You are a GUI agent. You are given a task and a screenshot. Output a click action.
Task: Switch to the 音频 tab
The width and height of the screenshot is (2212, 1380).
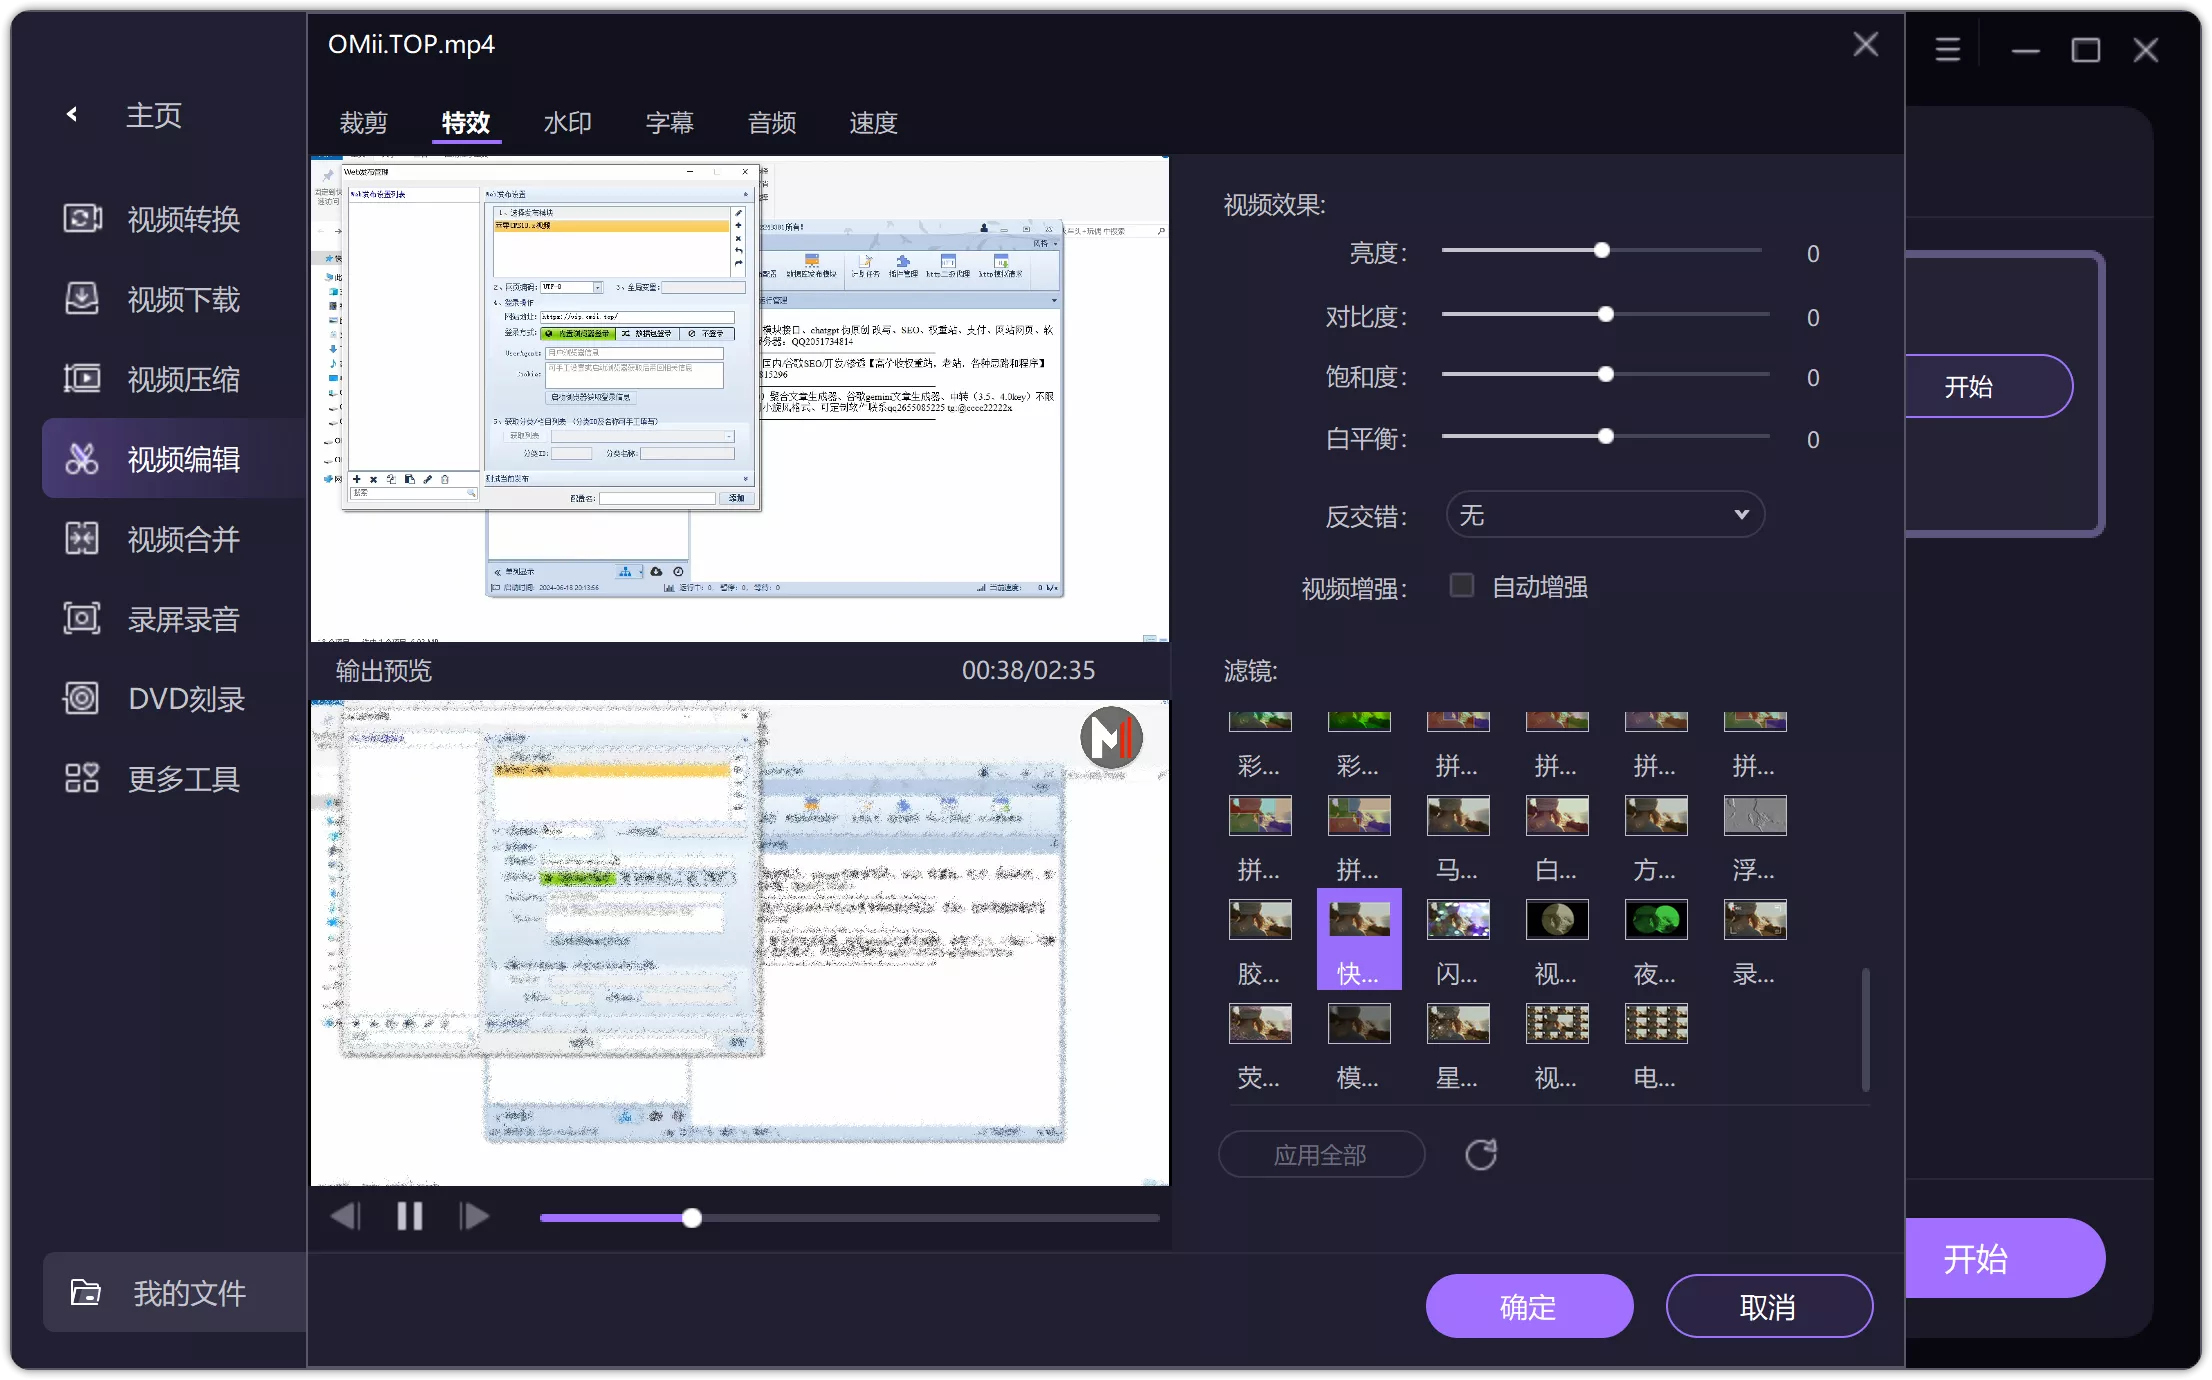770,122
